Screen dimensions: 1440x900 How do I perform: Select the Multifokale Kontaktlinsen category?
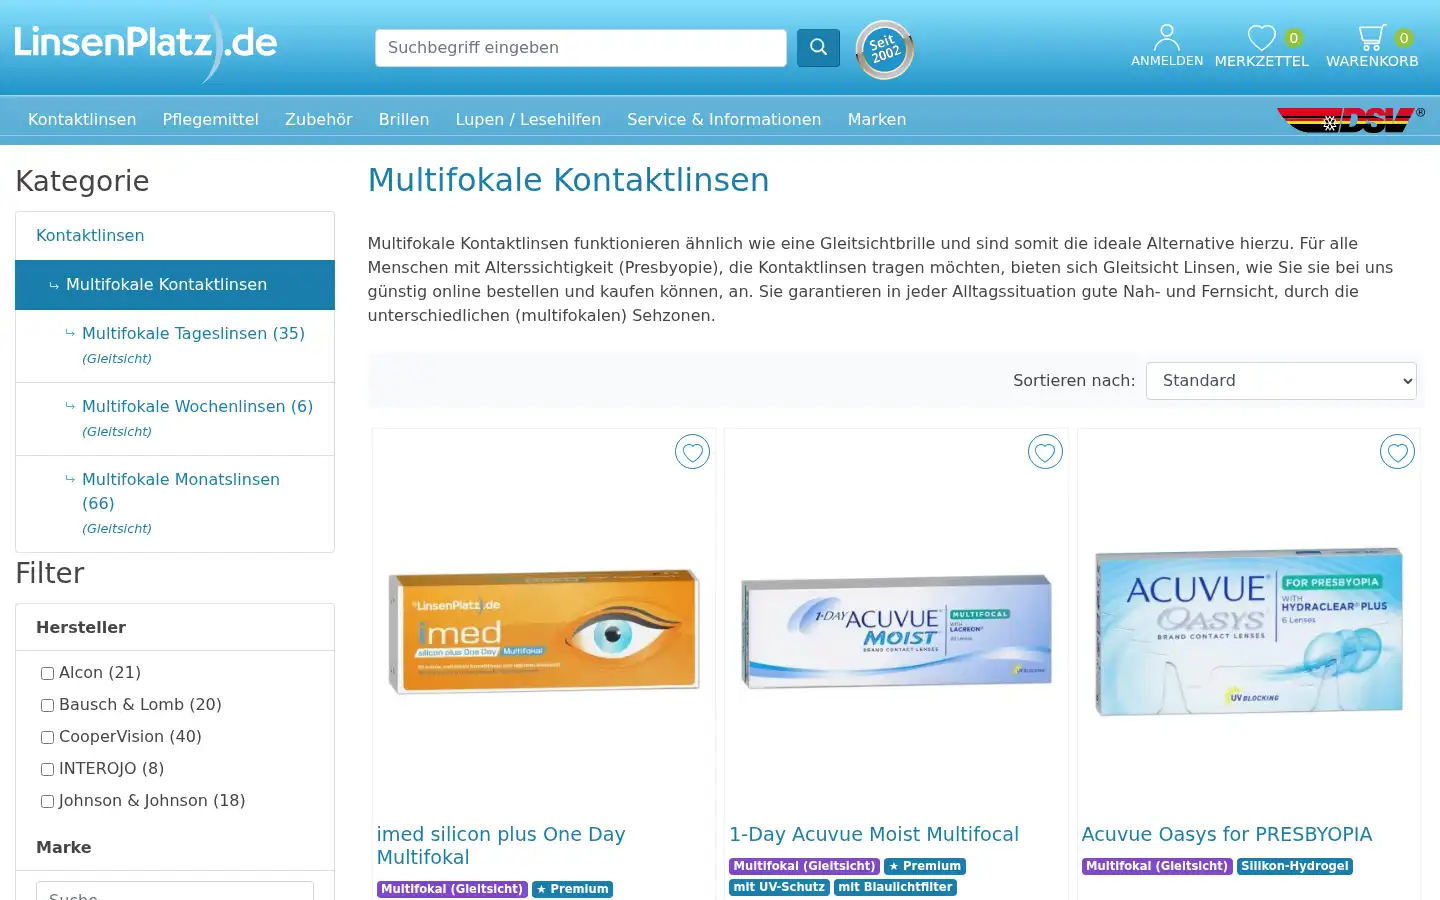coord(175,285)
